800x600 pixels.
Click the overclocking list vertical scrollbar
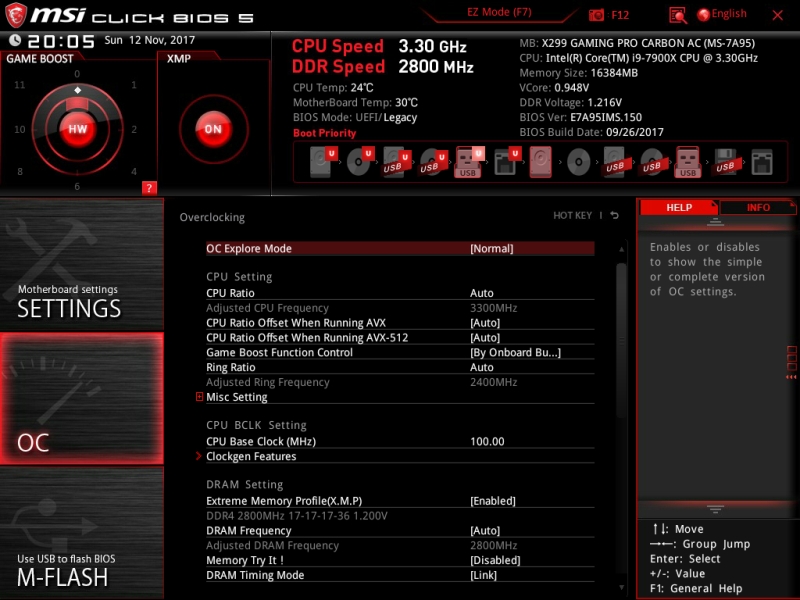pyautogui.click(x=621, y=341)
